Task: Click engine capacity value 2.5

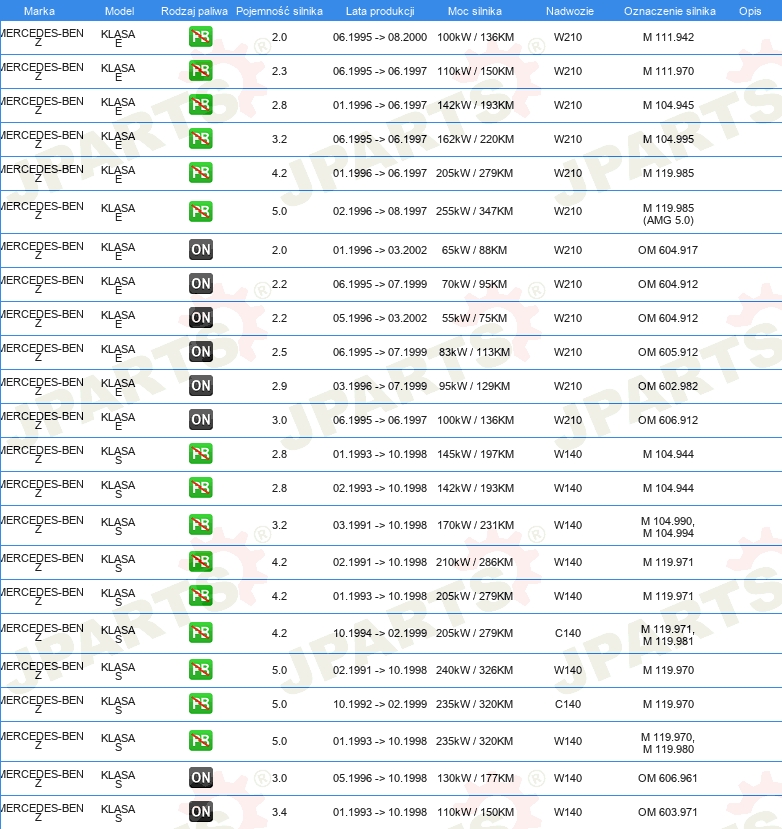Action: (x=279, y=352)
